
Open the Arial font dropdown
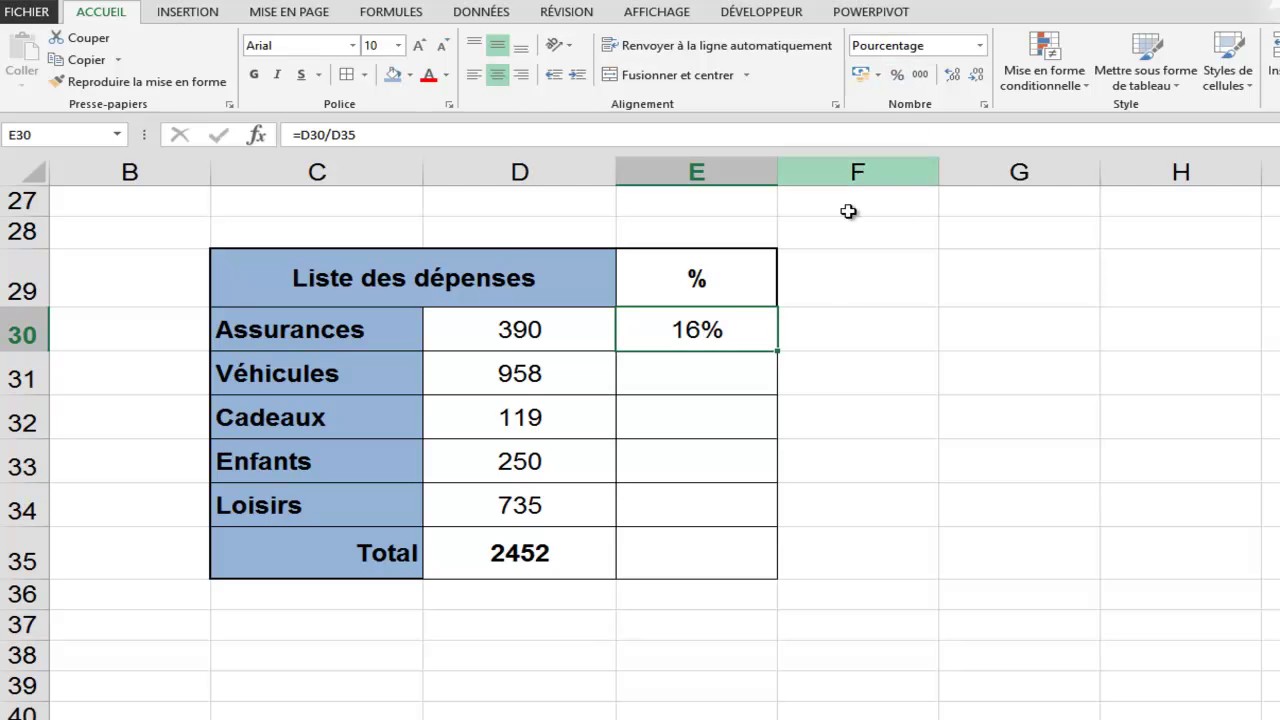pos(352,45)
